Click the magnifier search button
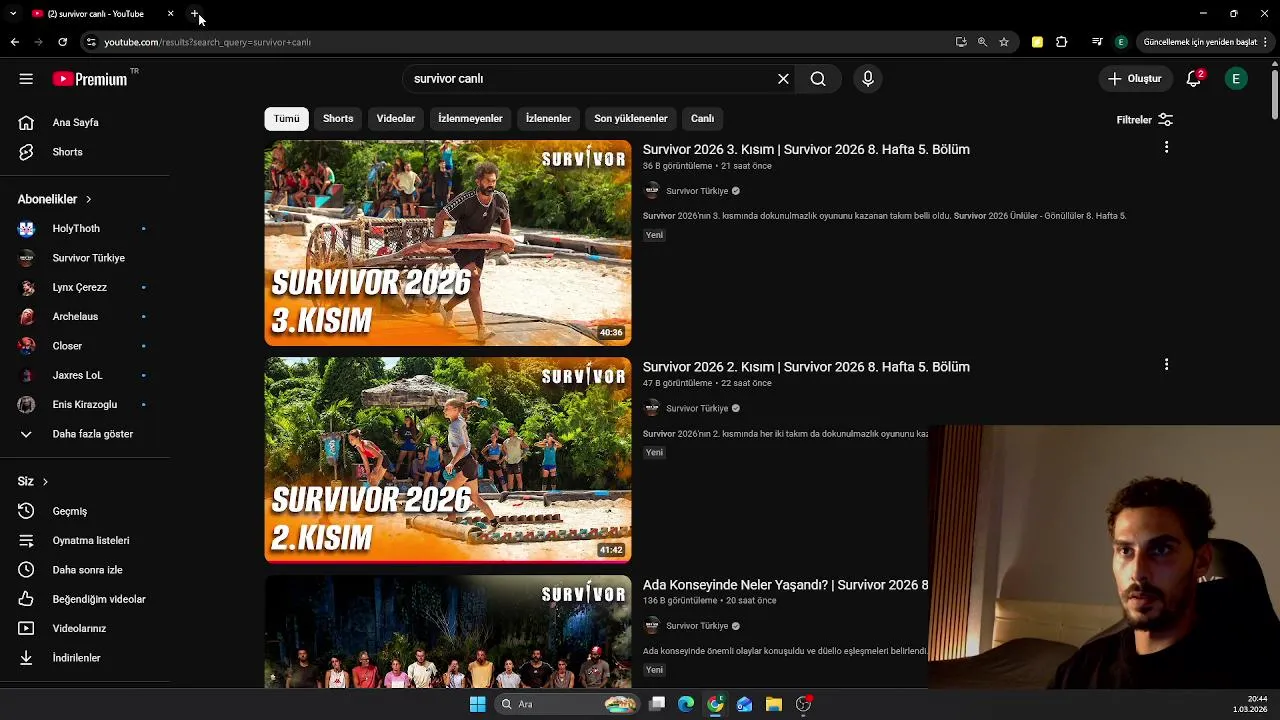Viewport: 1280px width, 720px height. (818, 79)
